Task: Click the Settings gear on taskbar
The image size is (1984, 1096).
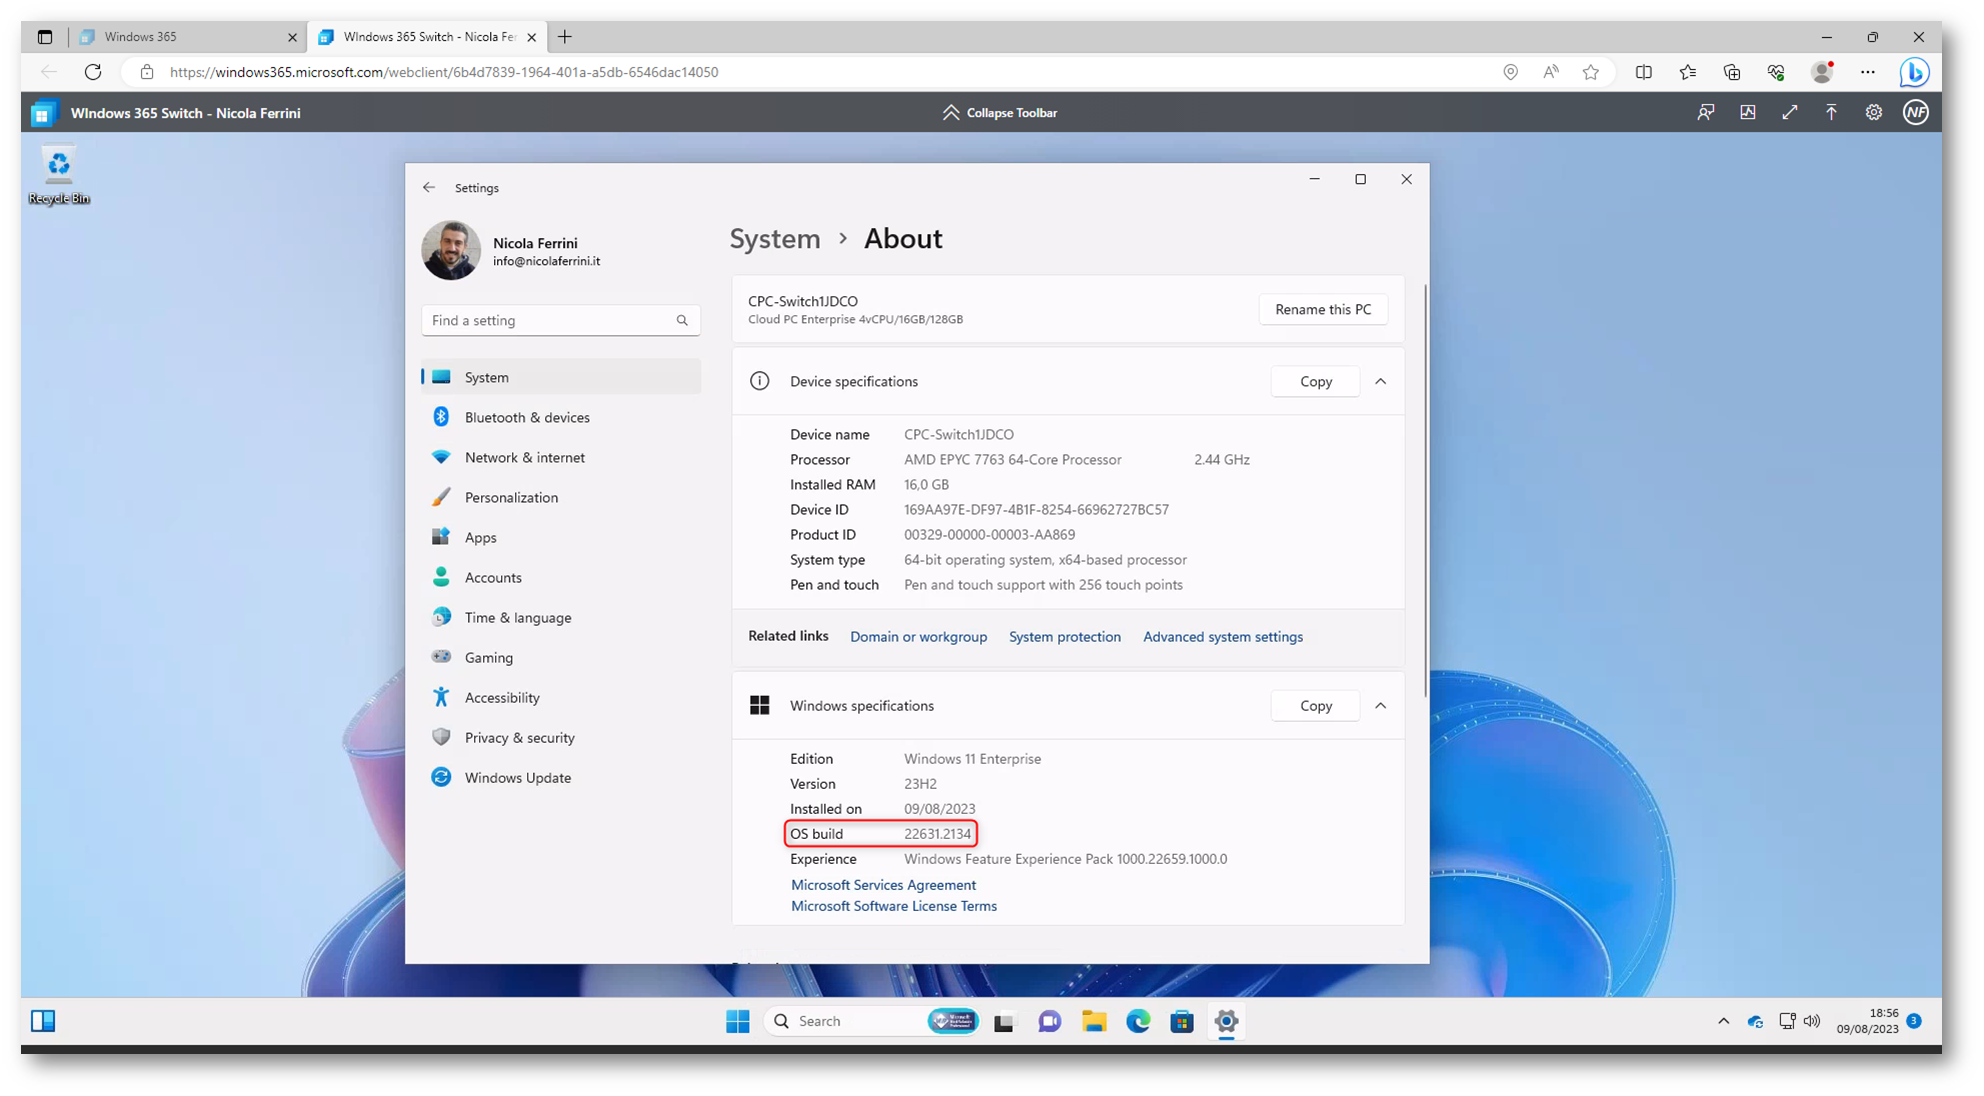Action: coord(1226,1021)
